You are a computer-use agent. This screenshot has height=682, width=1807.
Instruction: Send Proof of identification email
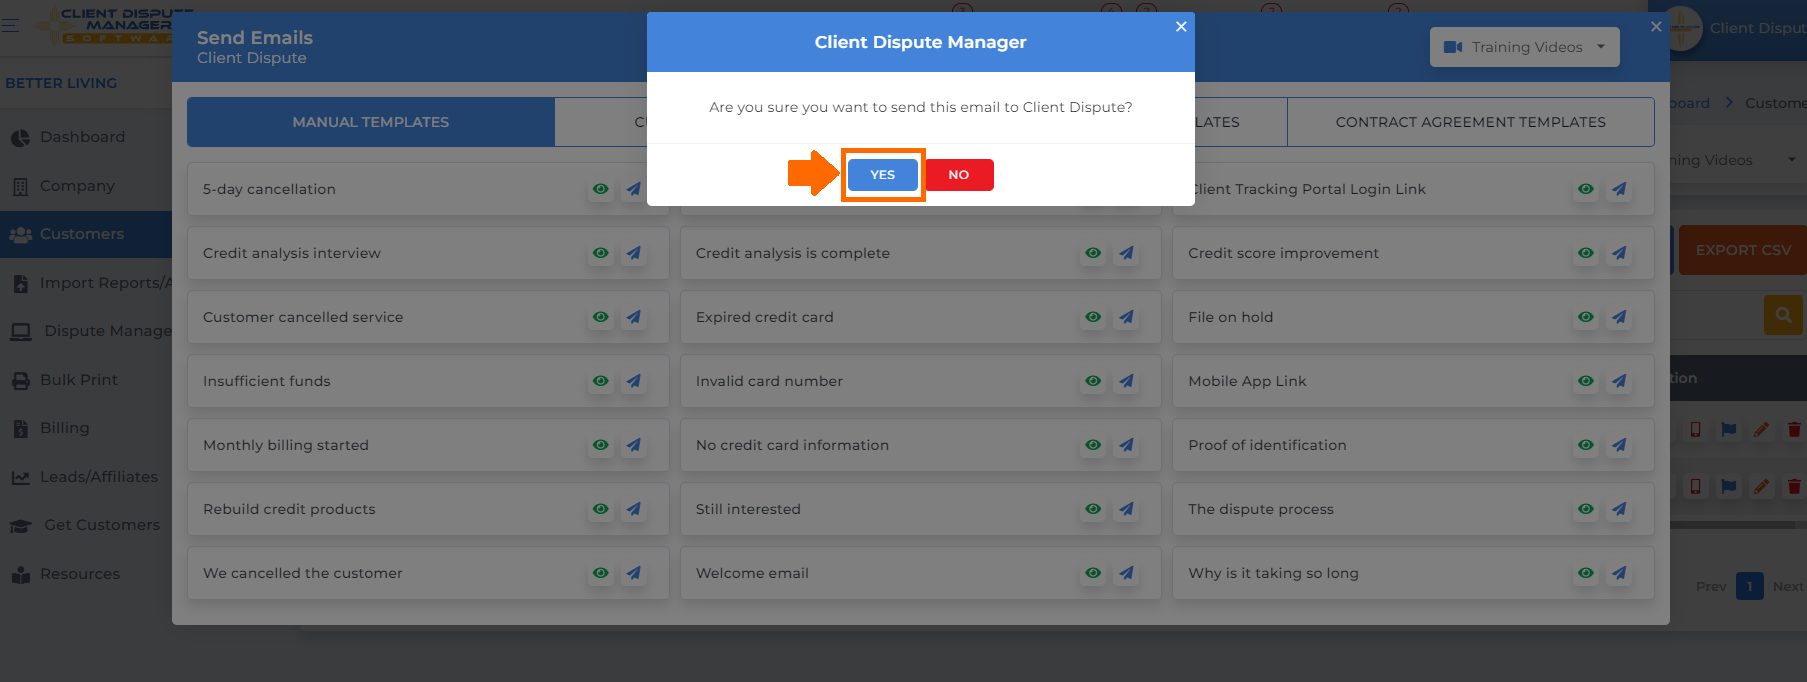pos(1620,445)
